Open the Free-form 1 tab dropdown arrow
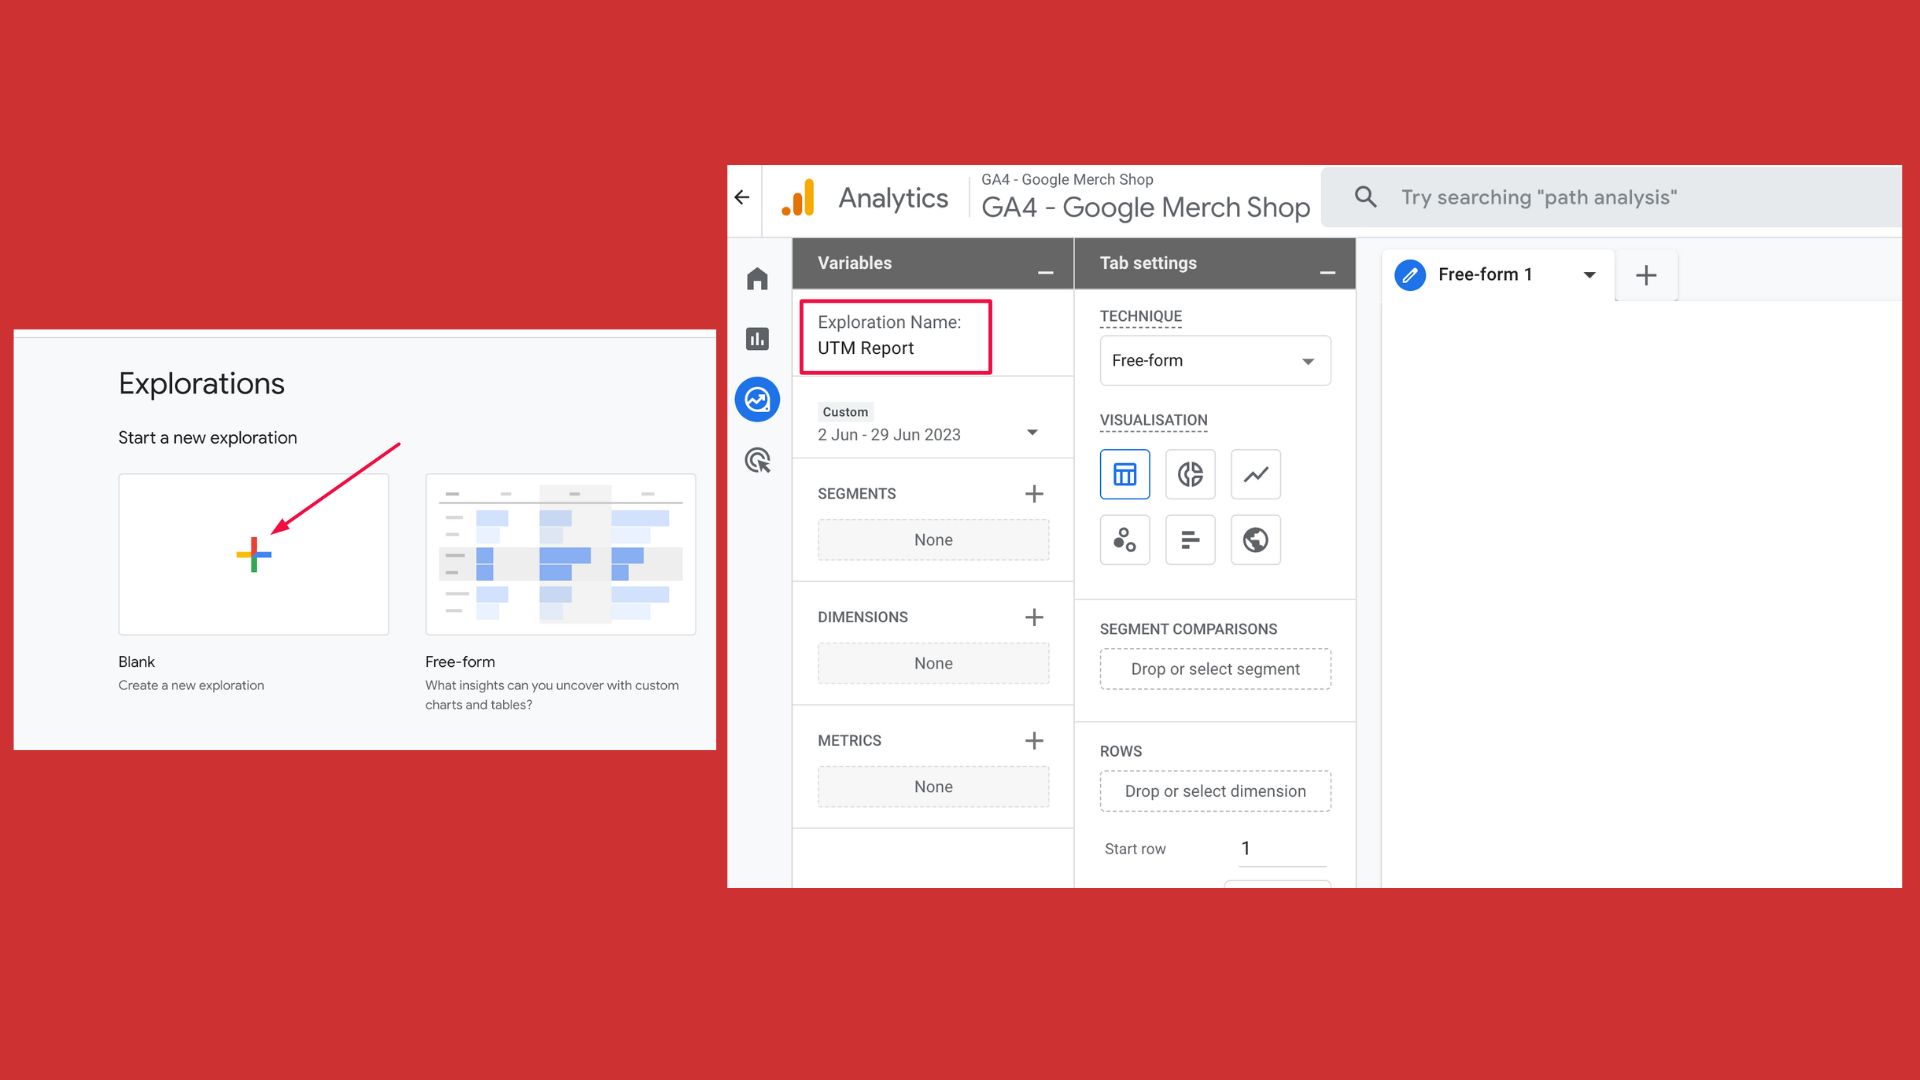1920x1080 pixels. point(1589,275)
